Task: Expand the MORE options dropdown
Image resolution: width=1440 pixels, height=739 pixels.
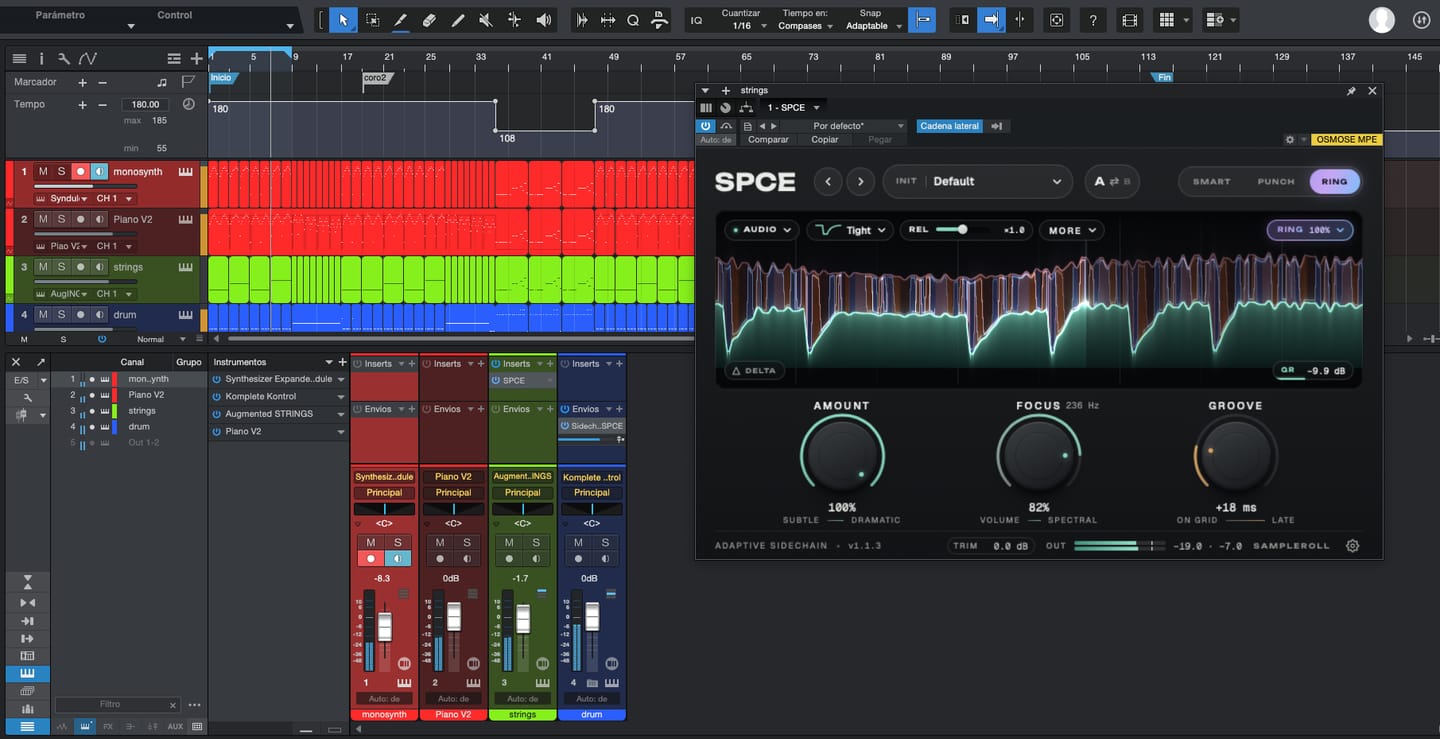Action: pyautogui.click(x=1071, y=230)
